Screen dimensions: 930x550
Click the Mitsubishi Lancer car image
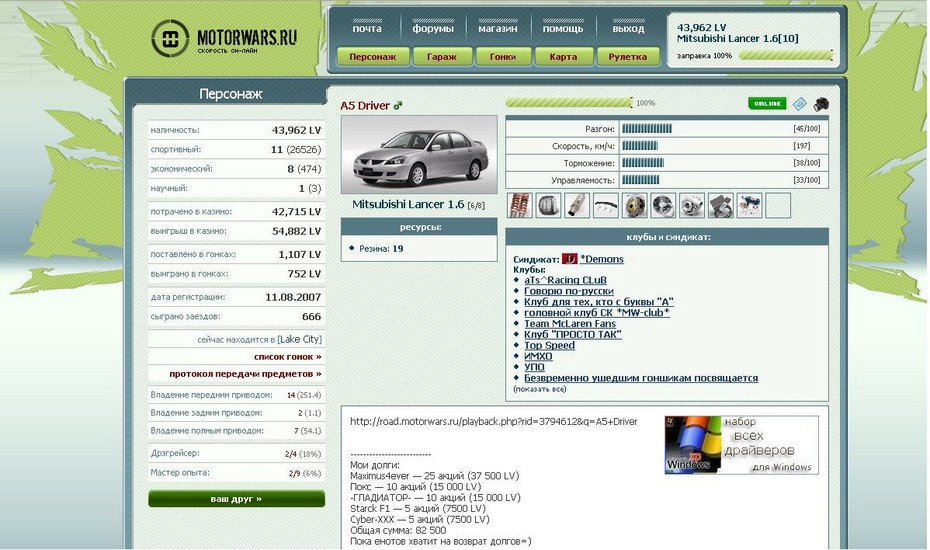coord(419,154)
